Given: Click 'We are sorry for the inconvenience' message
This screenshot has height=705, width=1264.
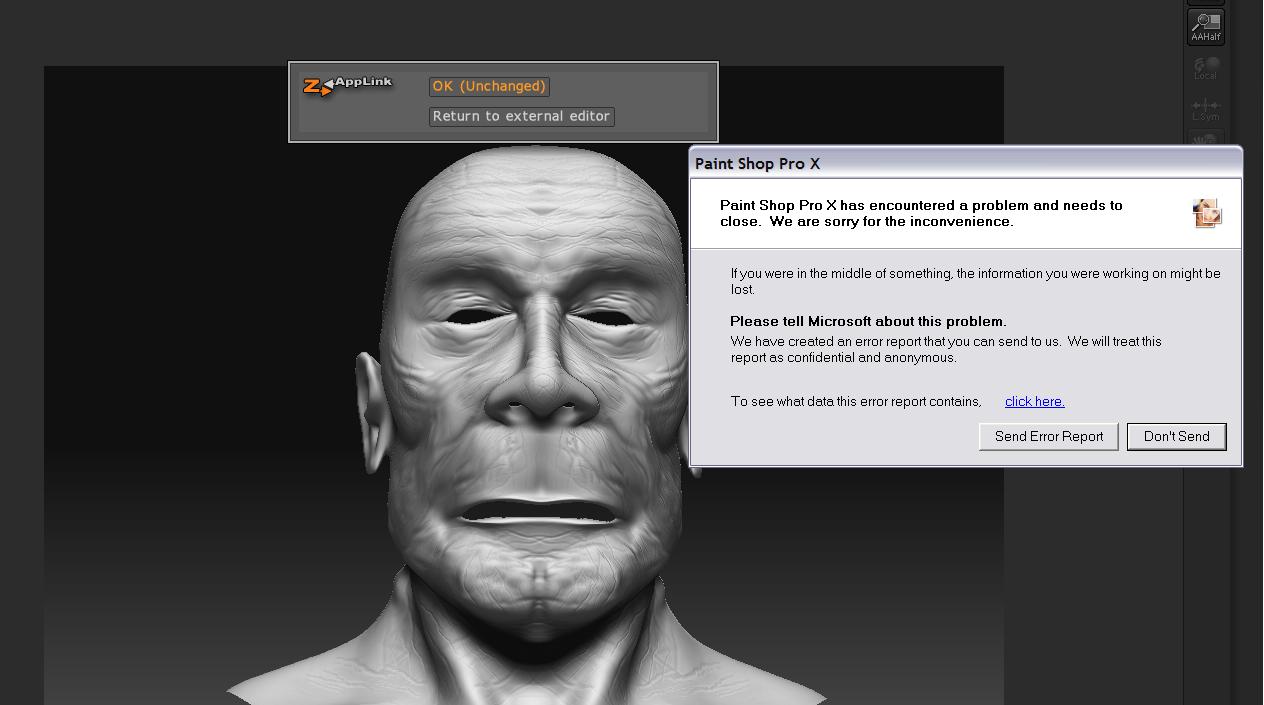Looking at the screenshot, I should 892,222.
